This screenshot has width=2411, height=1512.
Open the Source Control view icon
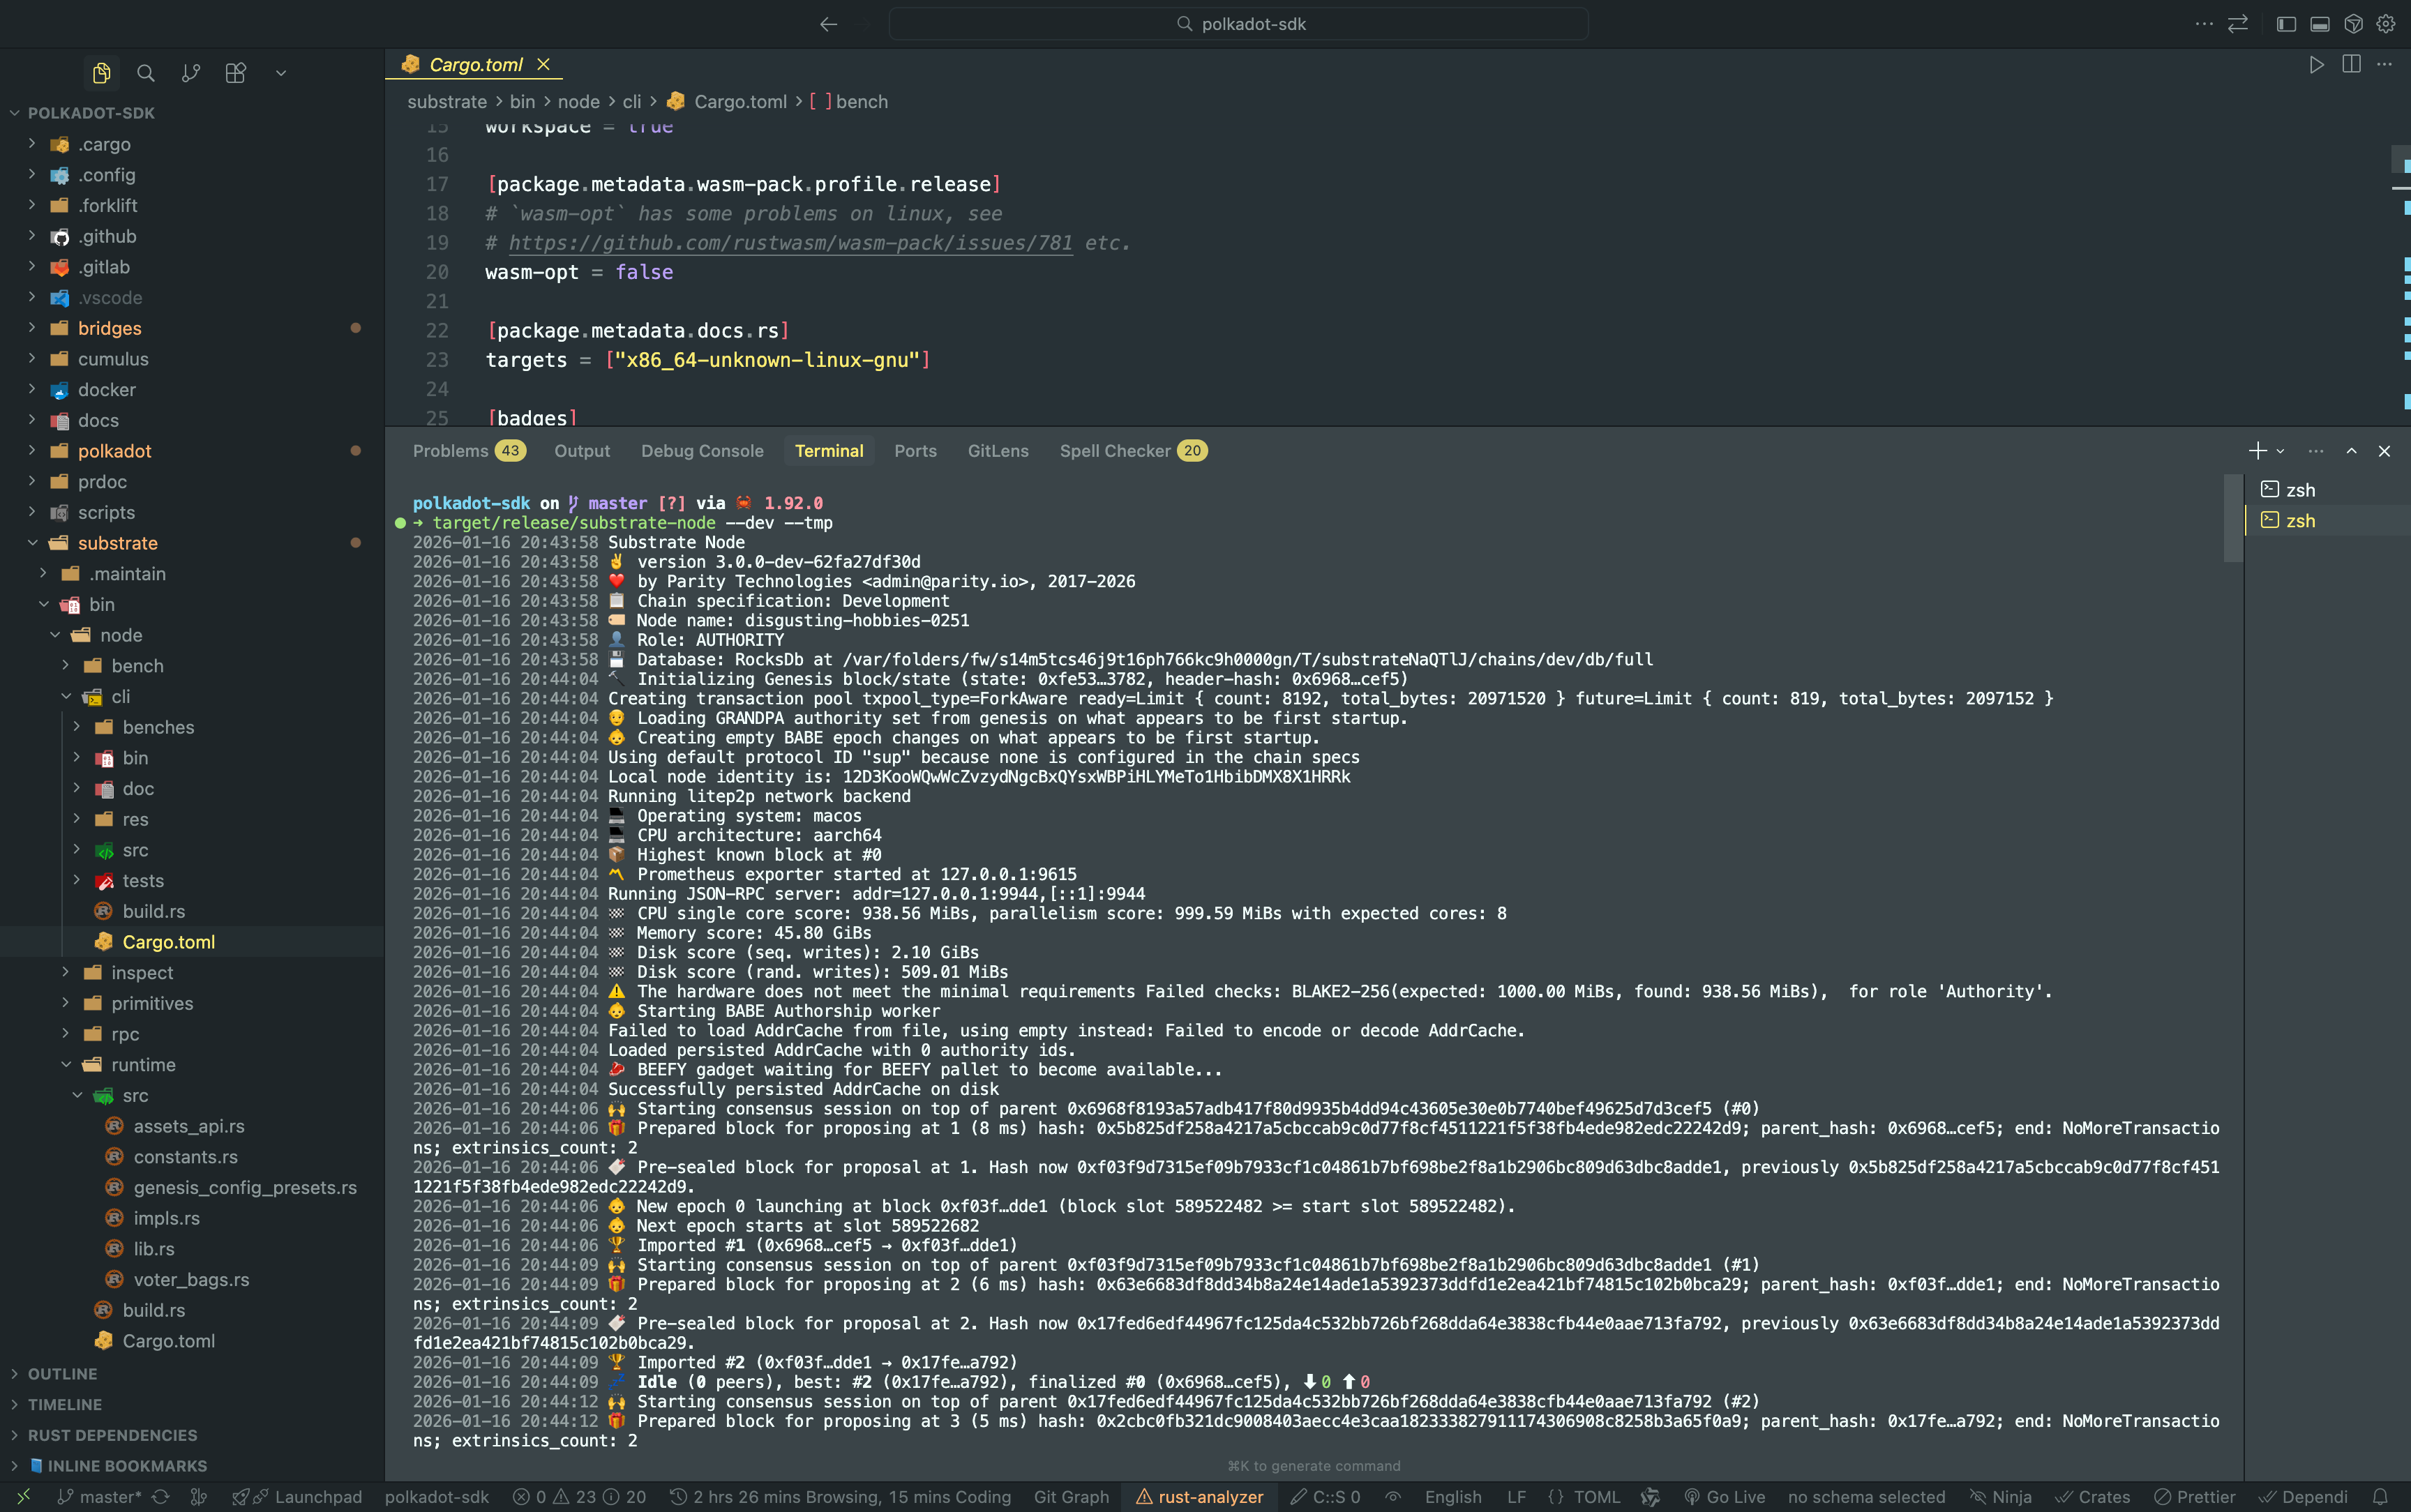[190, 73]
